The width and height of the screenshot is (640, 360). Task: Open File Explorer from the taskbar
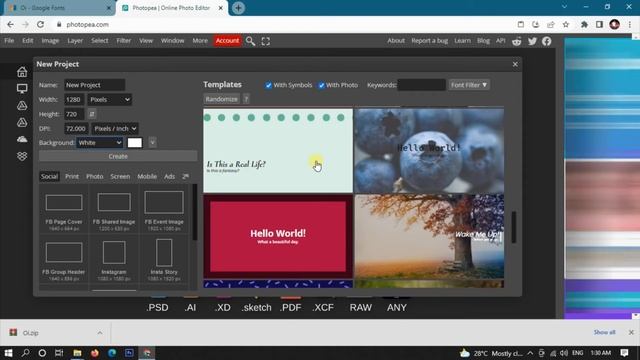[77, 353]
